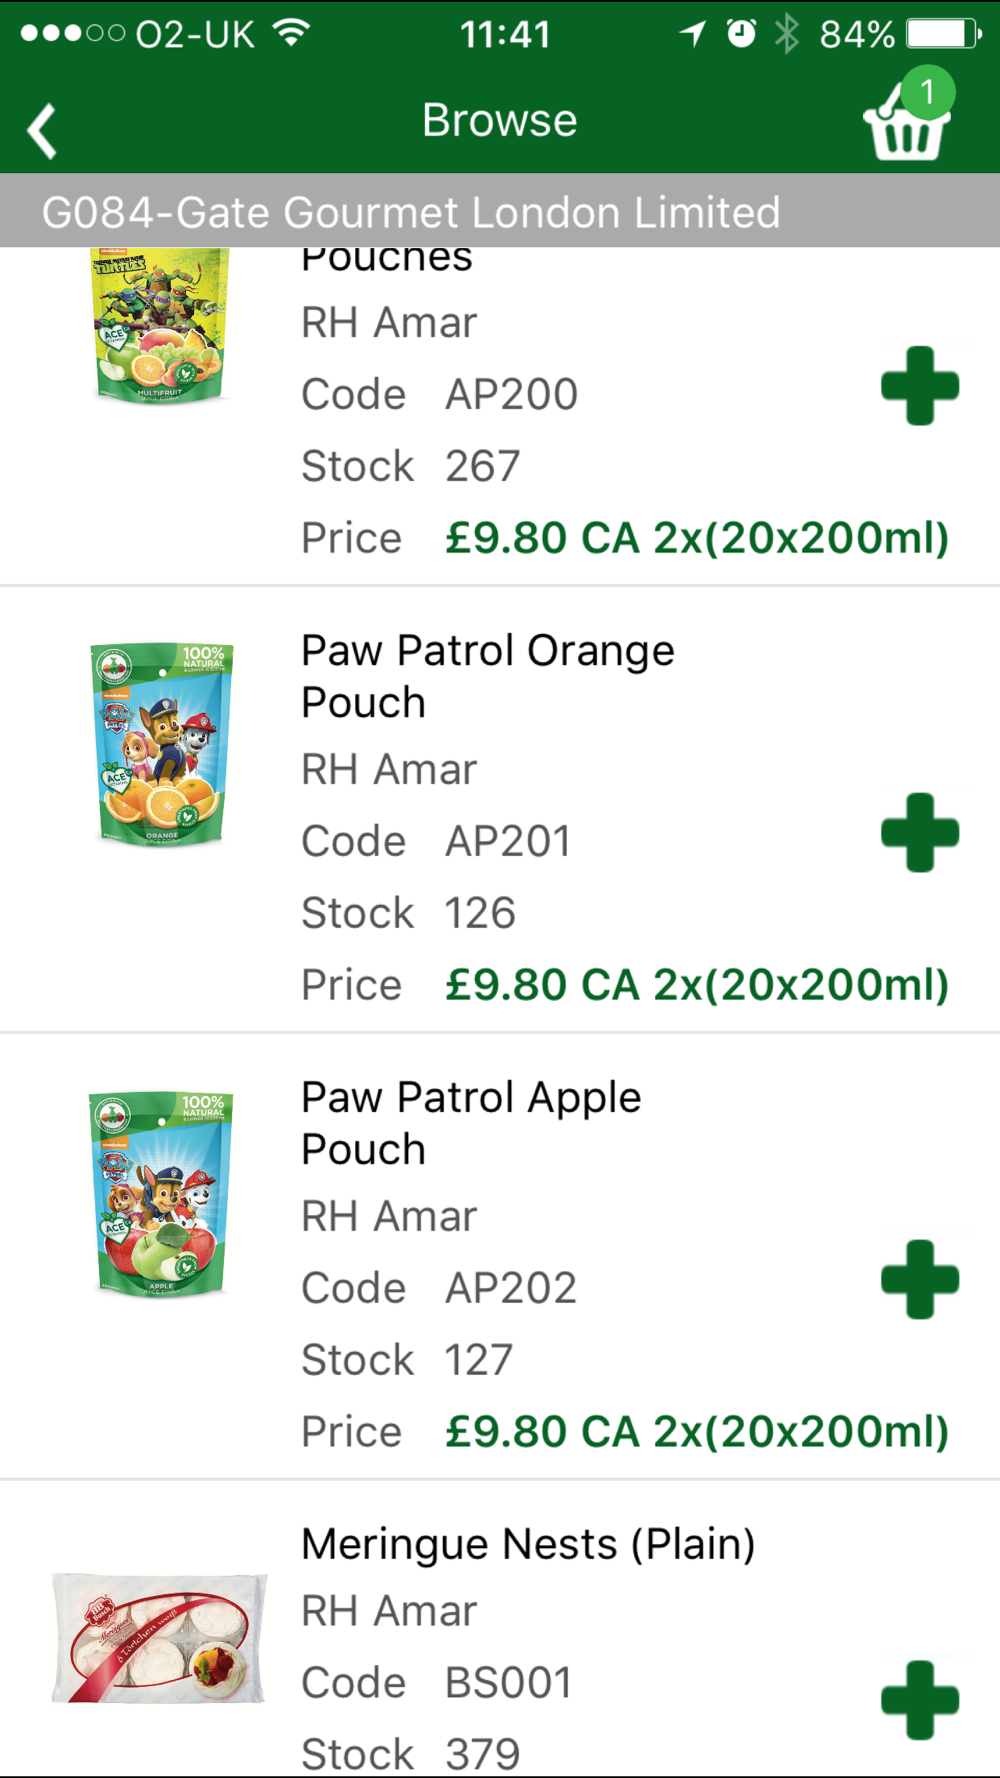Add AP200 pouches with green plus
The image size is (1000, 1778).
[920, 386]
